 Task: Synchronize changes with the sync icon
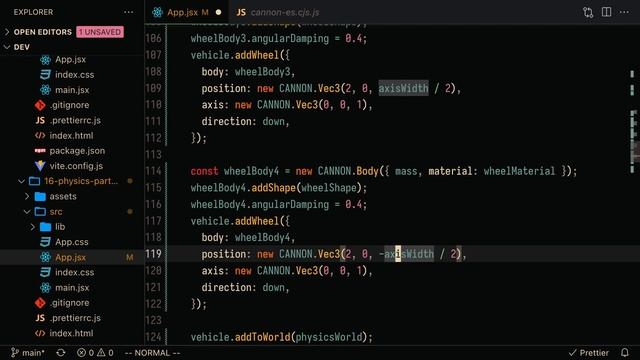[x=61, y=353]
